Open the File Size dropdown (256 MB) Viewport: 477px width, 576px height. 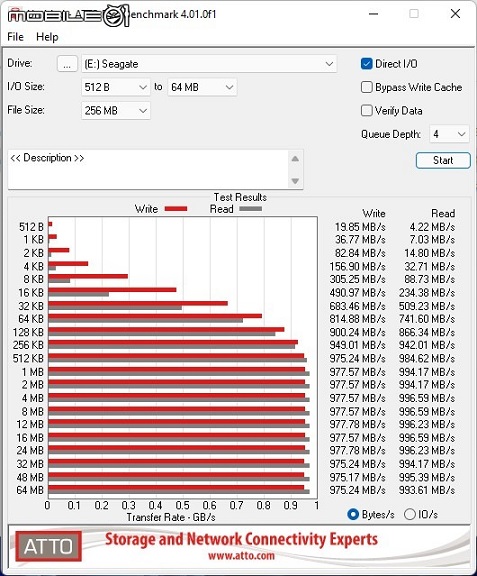116,111
